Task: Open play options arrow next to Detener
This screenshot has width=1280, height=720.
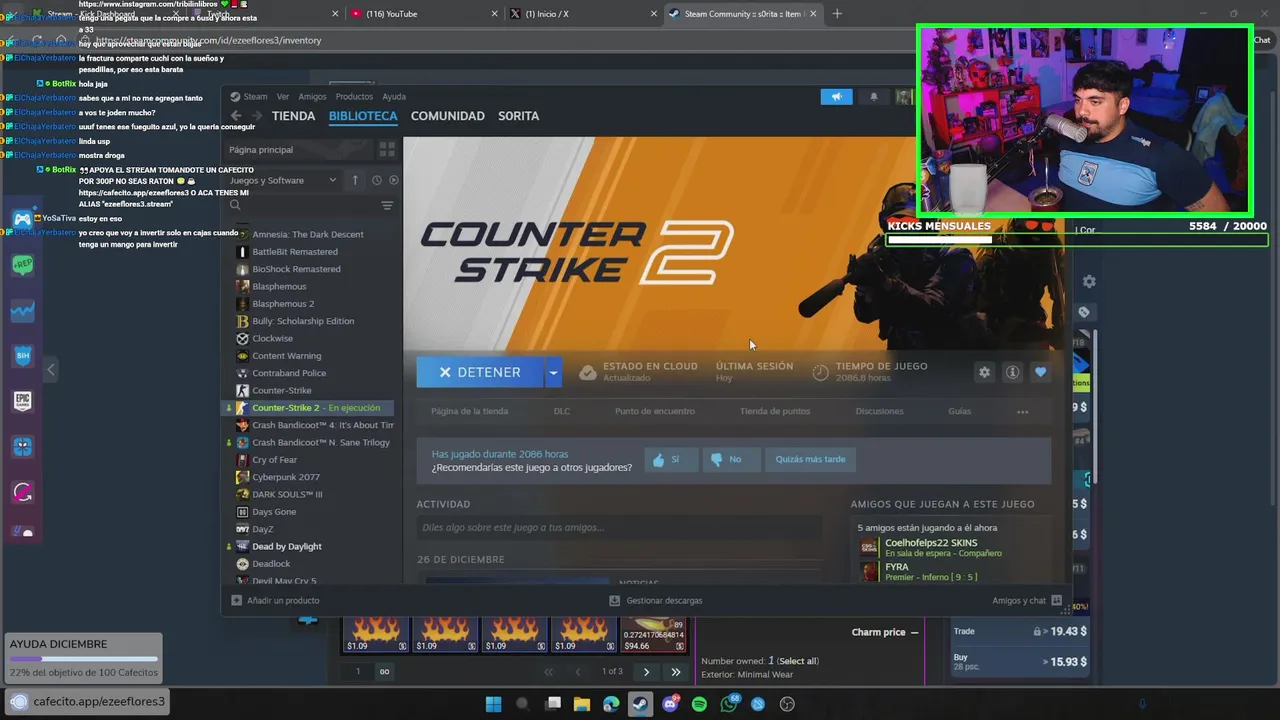Action: pos(553,372)
